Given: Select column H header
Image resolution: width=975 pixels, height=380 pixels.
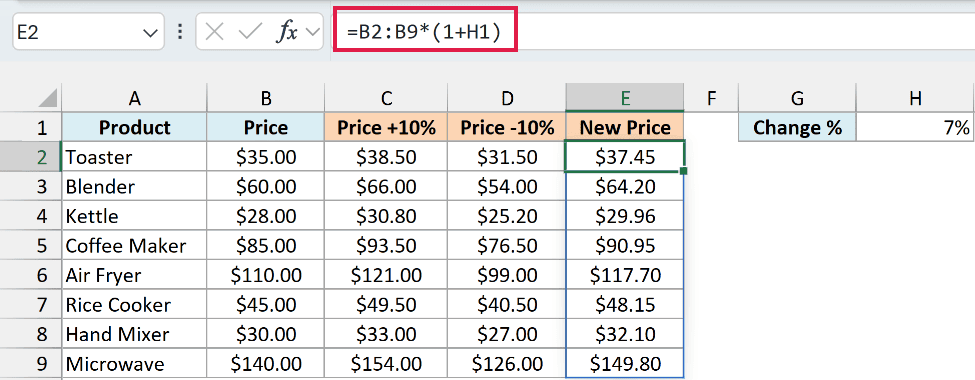Looking at the screenshot, I should click(x=915, y=98).
